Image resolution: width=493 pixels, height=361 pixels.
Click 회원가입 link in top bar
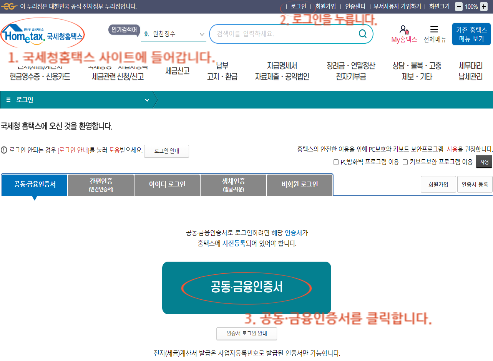325,6
